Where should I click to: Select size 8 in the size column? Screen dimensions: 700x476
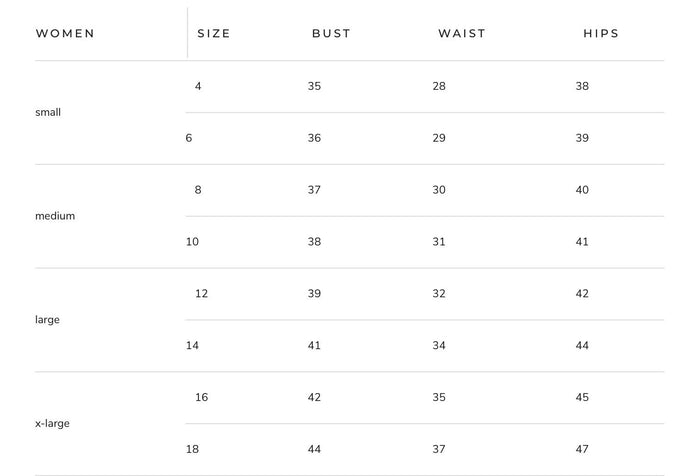[x=198, y=190]
